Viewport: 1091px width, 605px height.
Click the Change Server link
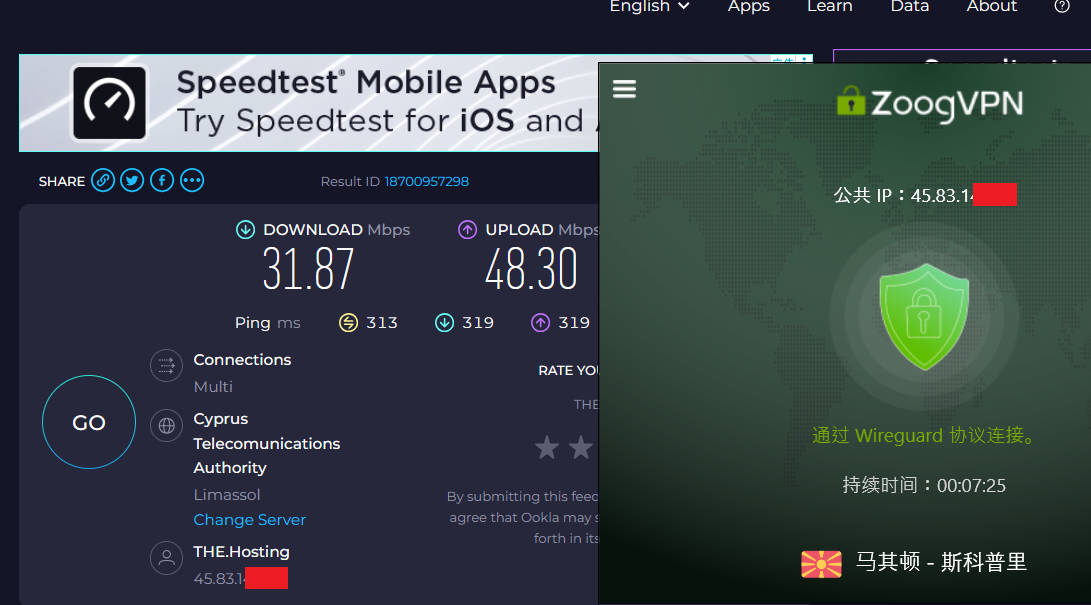[x=249, y=520]
